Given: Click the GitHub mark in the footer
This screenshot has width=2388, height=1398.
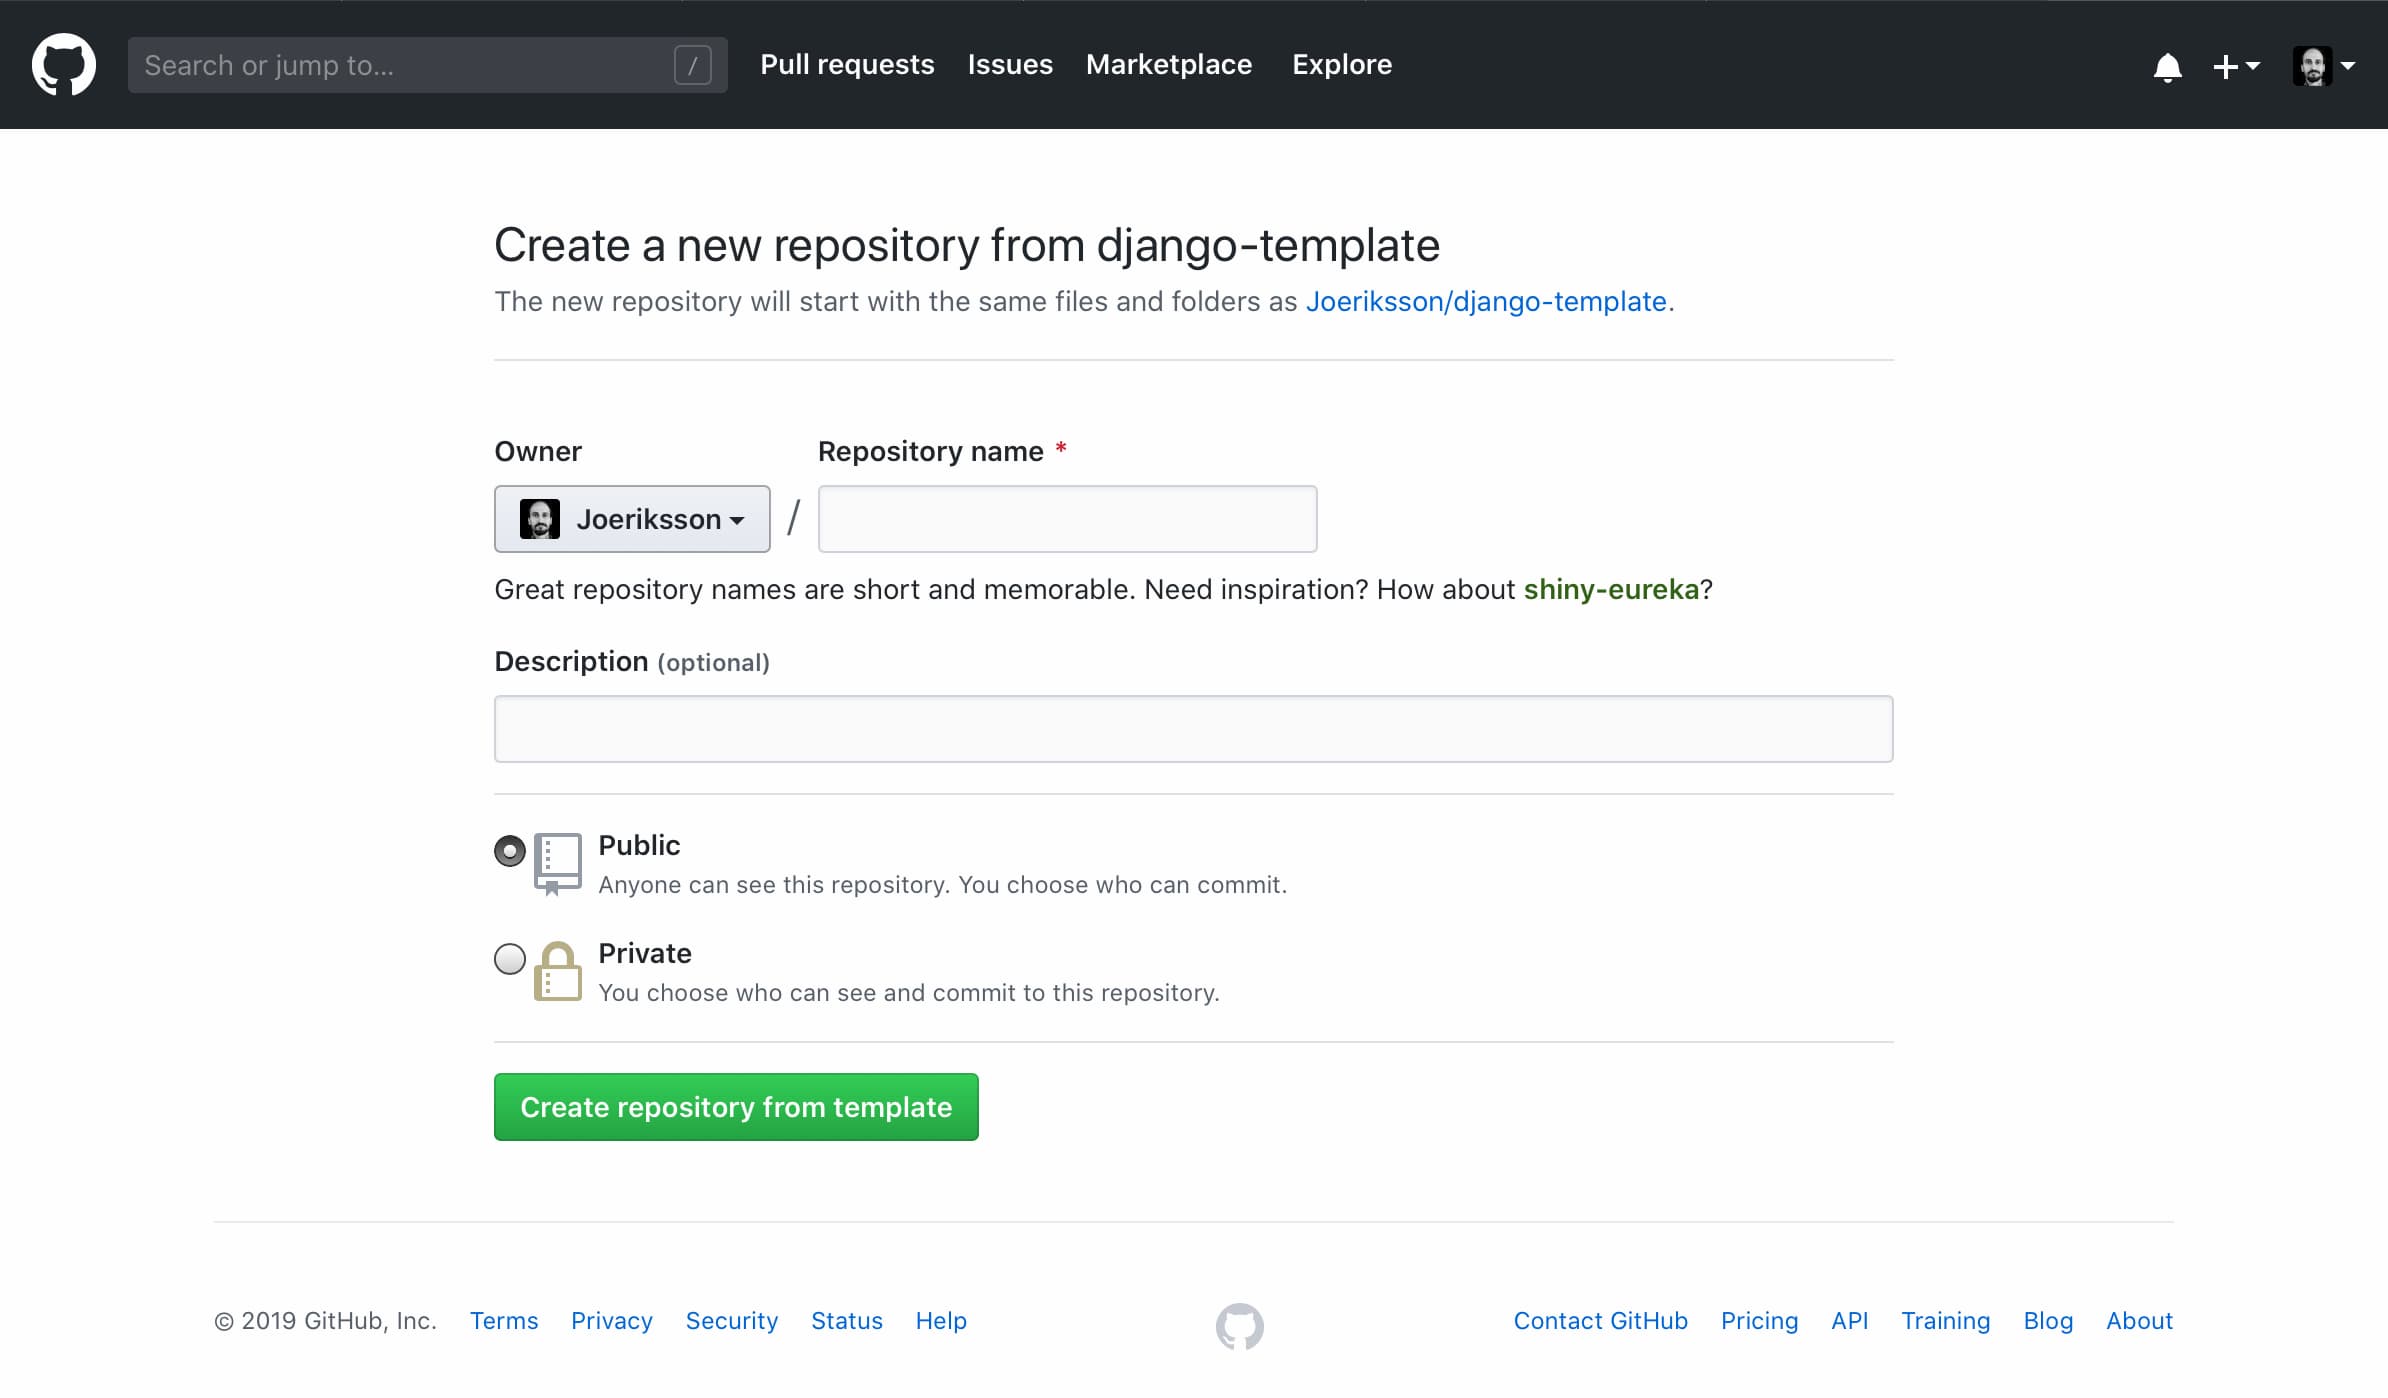Looking at the screenshot, I should pos(1242,1324).
